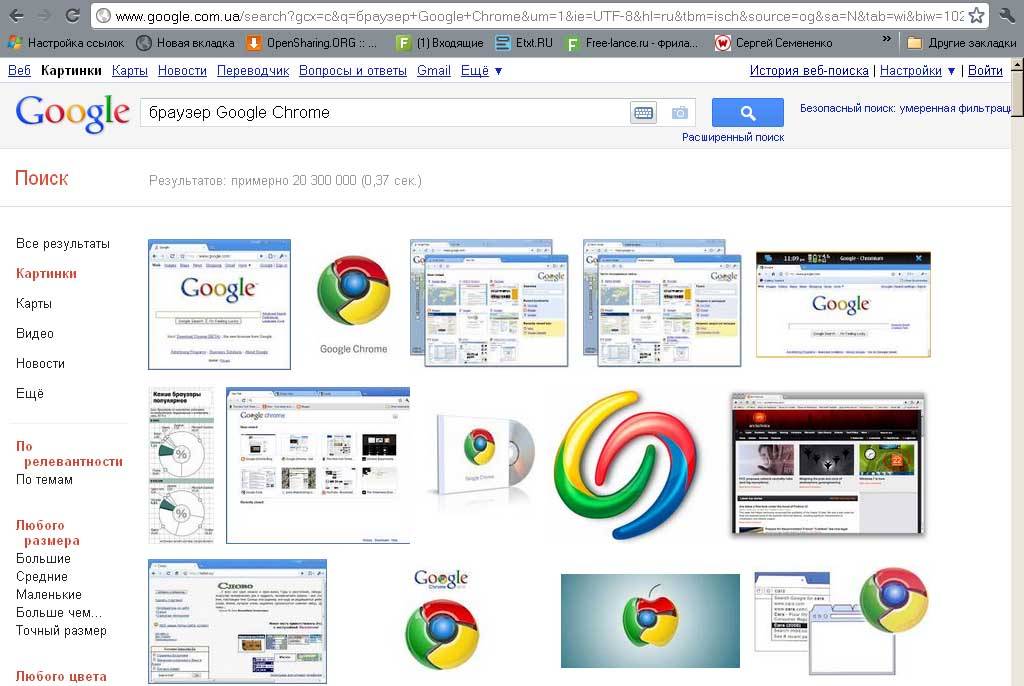This screenshot has width=1024, height=686.
Task: Open the Chrome wrench settings menu
Action: tap(1007, 16)
